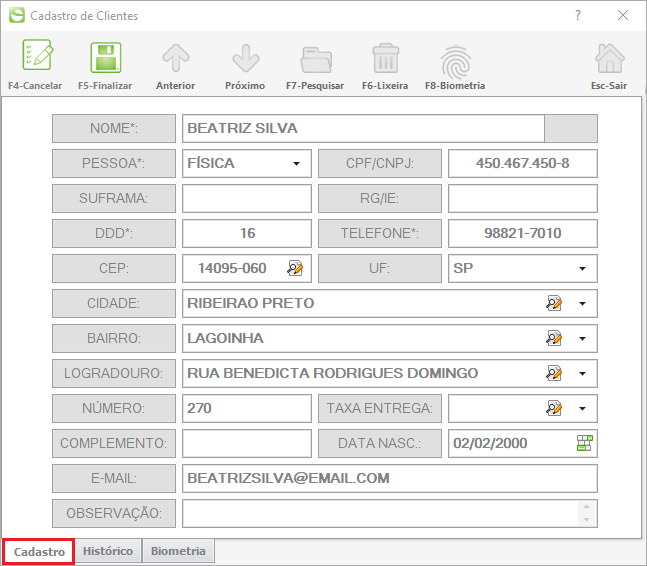Click the BAIRRO search-edit icon
Screen dimensions: 647x566
click(x=554, y=338)
